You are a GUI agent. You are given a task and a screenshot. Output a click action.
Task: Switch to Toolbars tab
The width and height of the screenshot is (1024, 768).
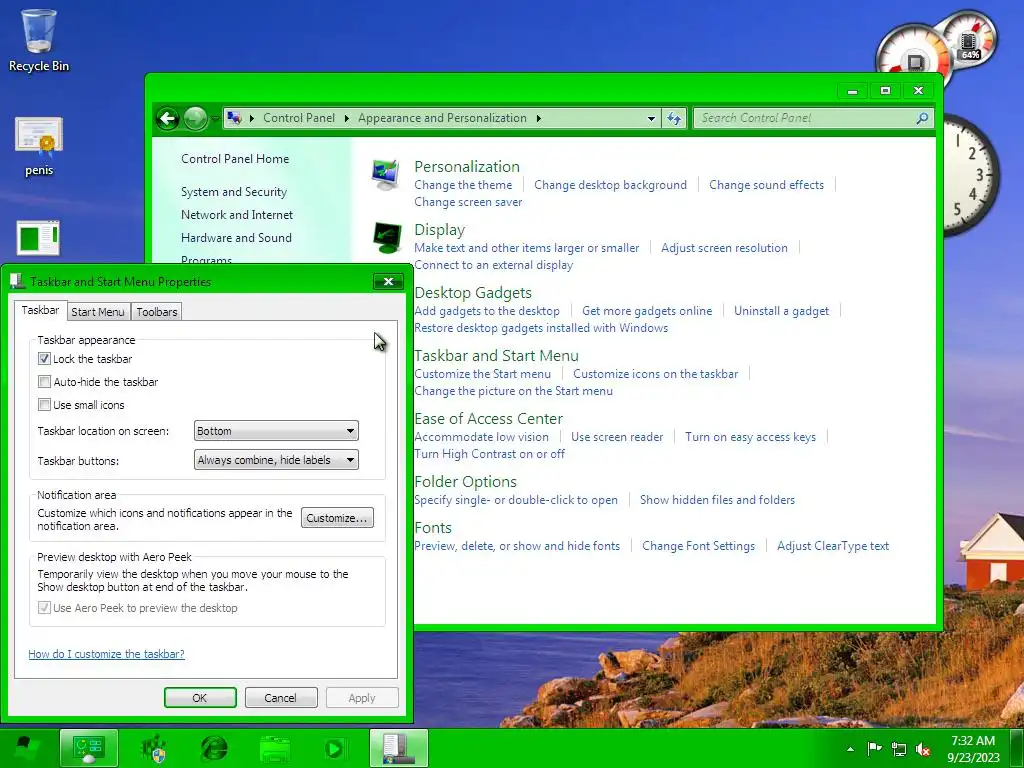point(157,312)
